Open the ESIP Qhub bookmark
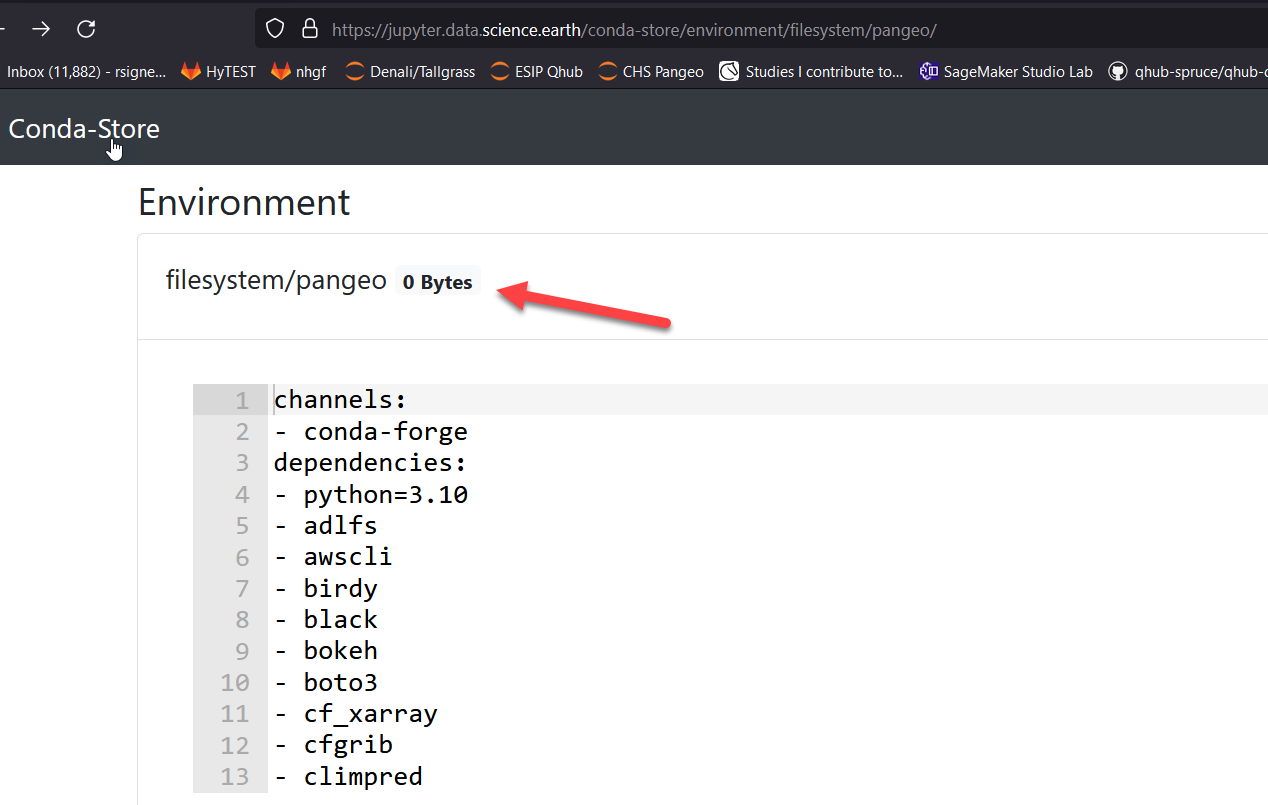 tap(536, 72)
